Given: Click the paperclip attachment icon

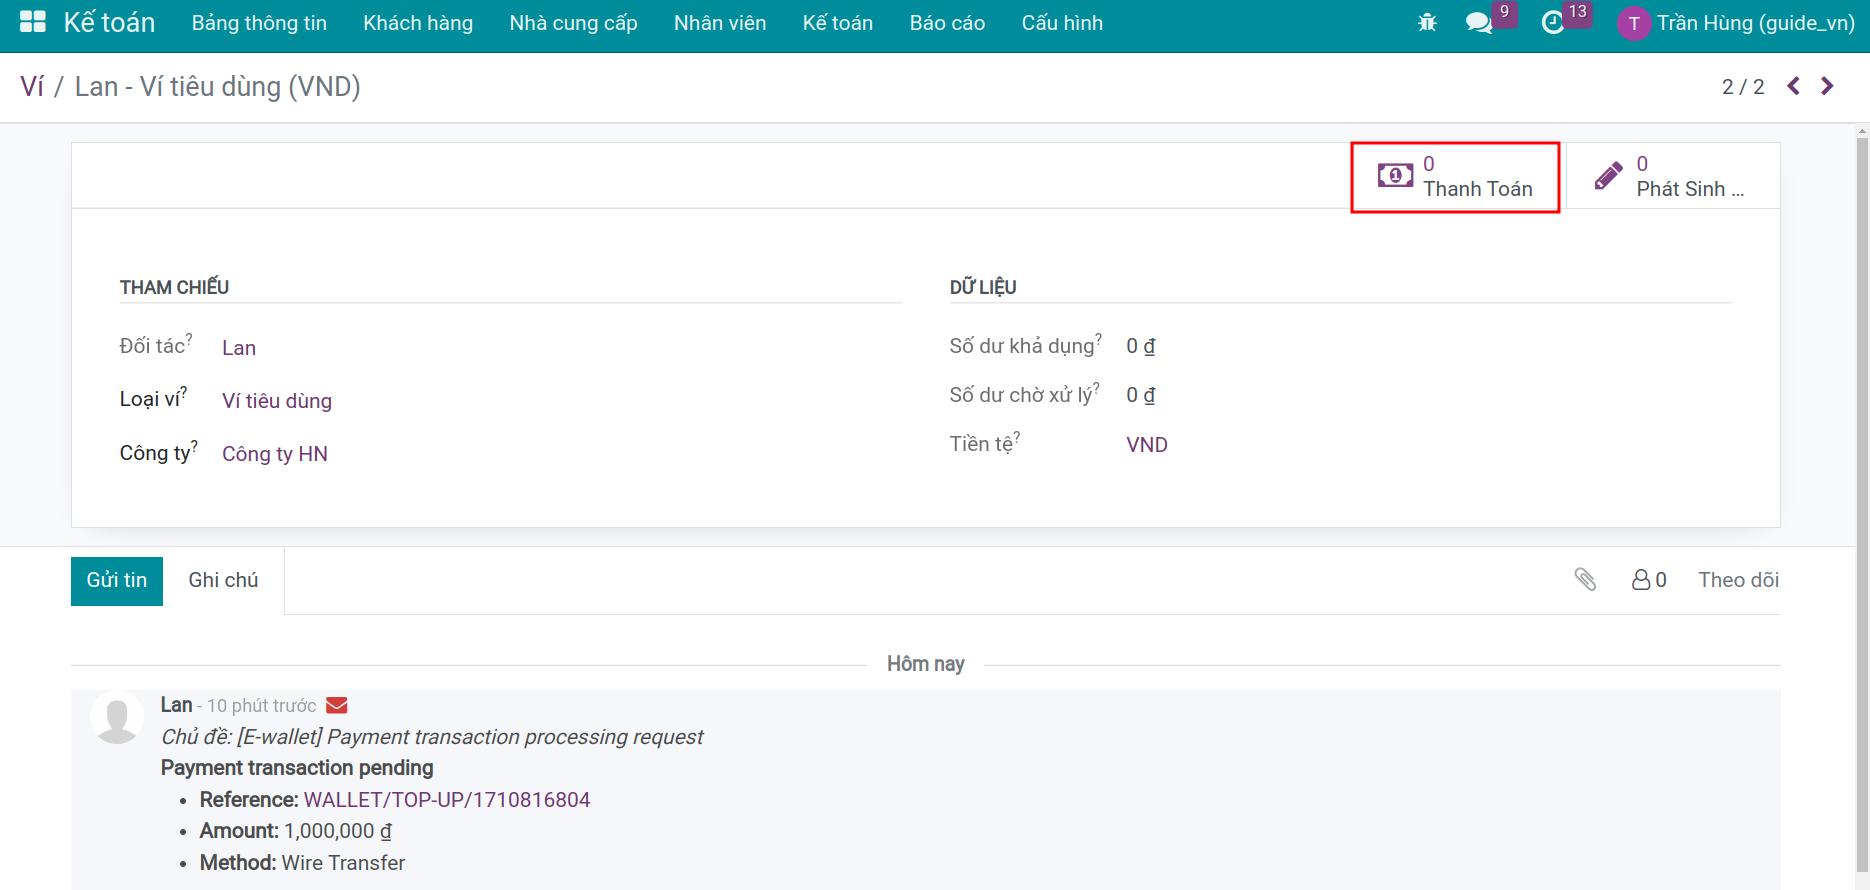Looking at the screenshot, I should [1585, 580].
